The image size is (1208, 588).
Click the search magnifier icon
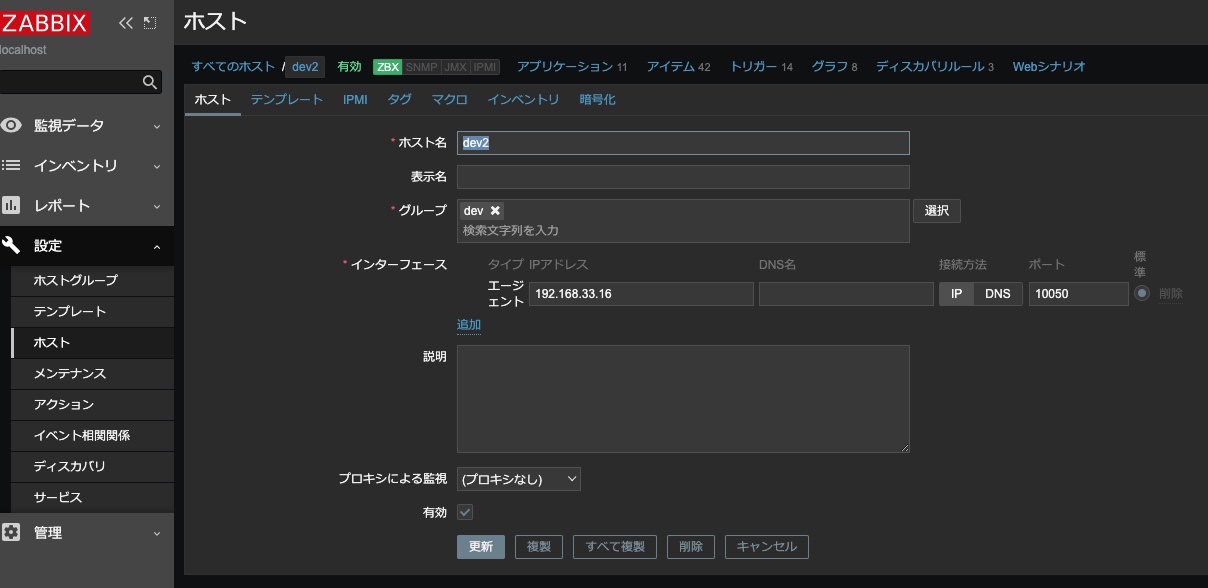[x=150, y=82]
